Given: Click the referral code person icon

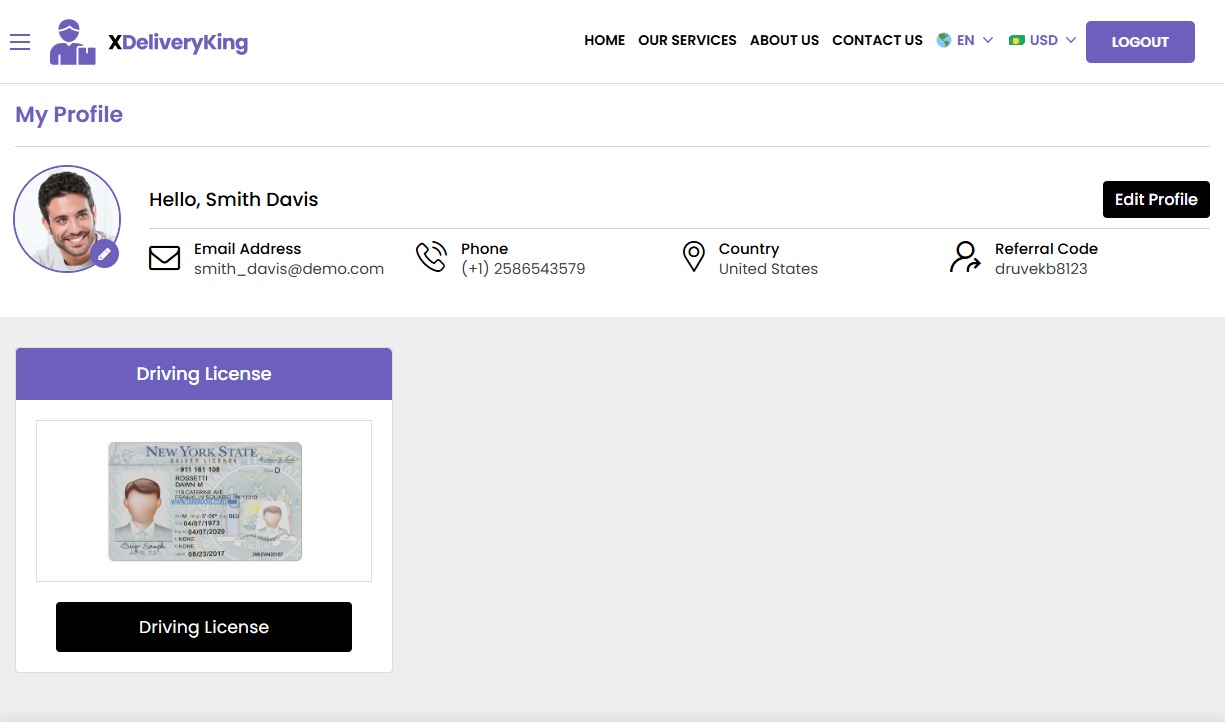Looking at the screenshot, I should [x=965, y=257].
